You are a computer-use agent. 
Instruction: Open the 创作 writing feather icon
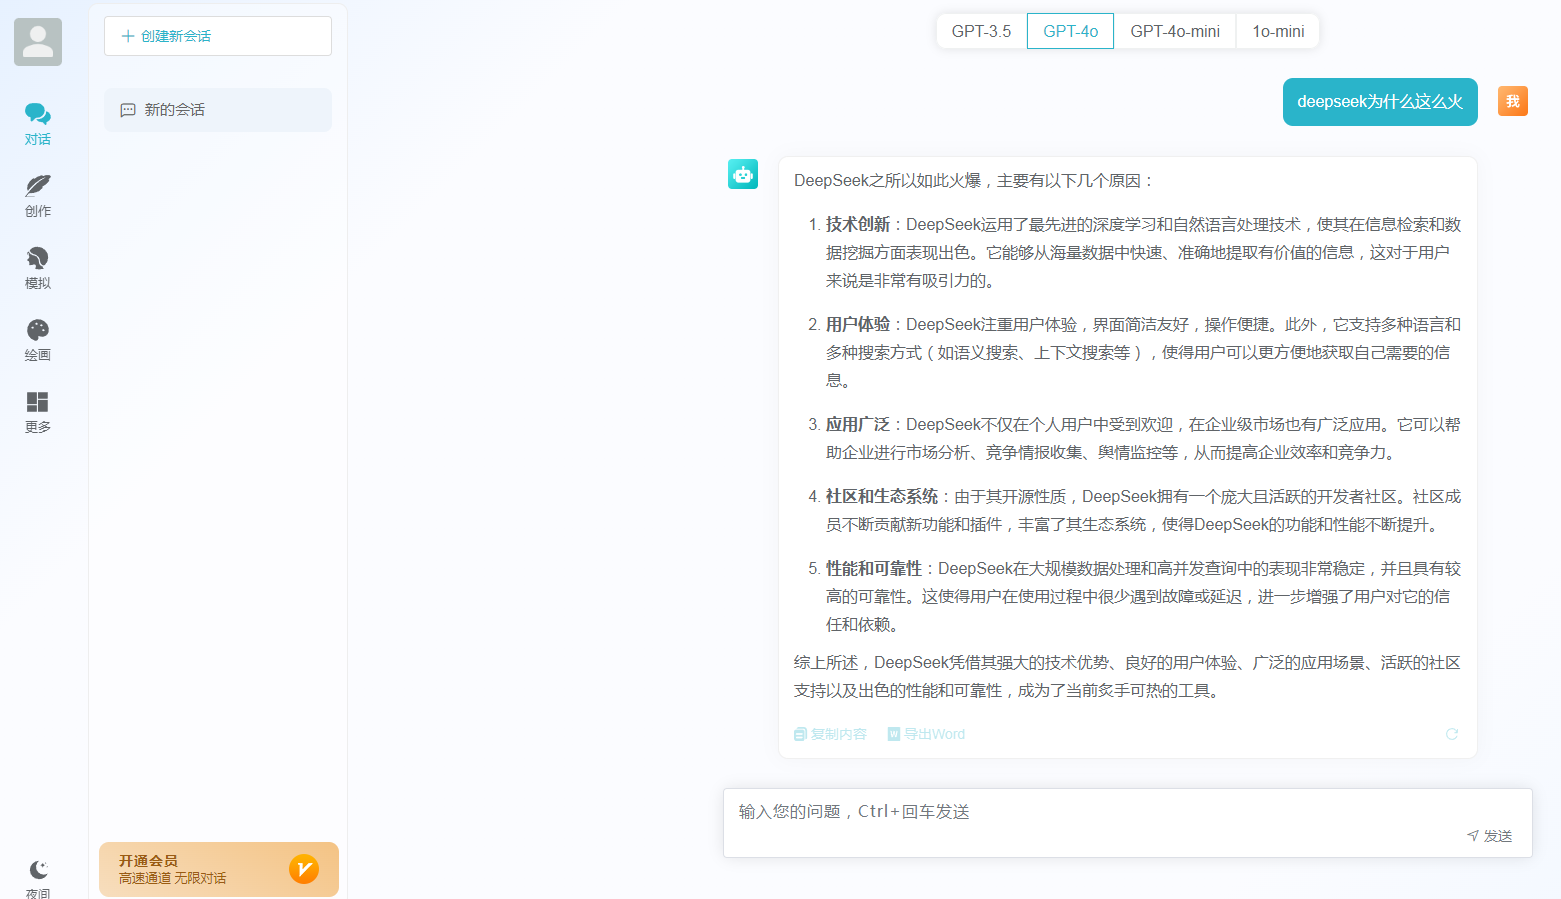click(x=38, y=196)
